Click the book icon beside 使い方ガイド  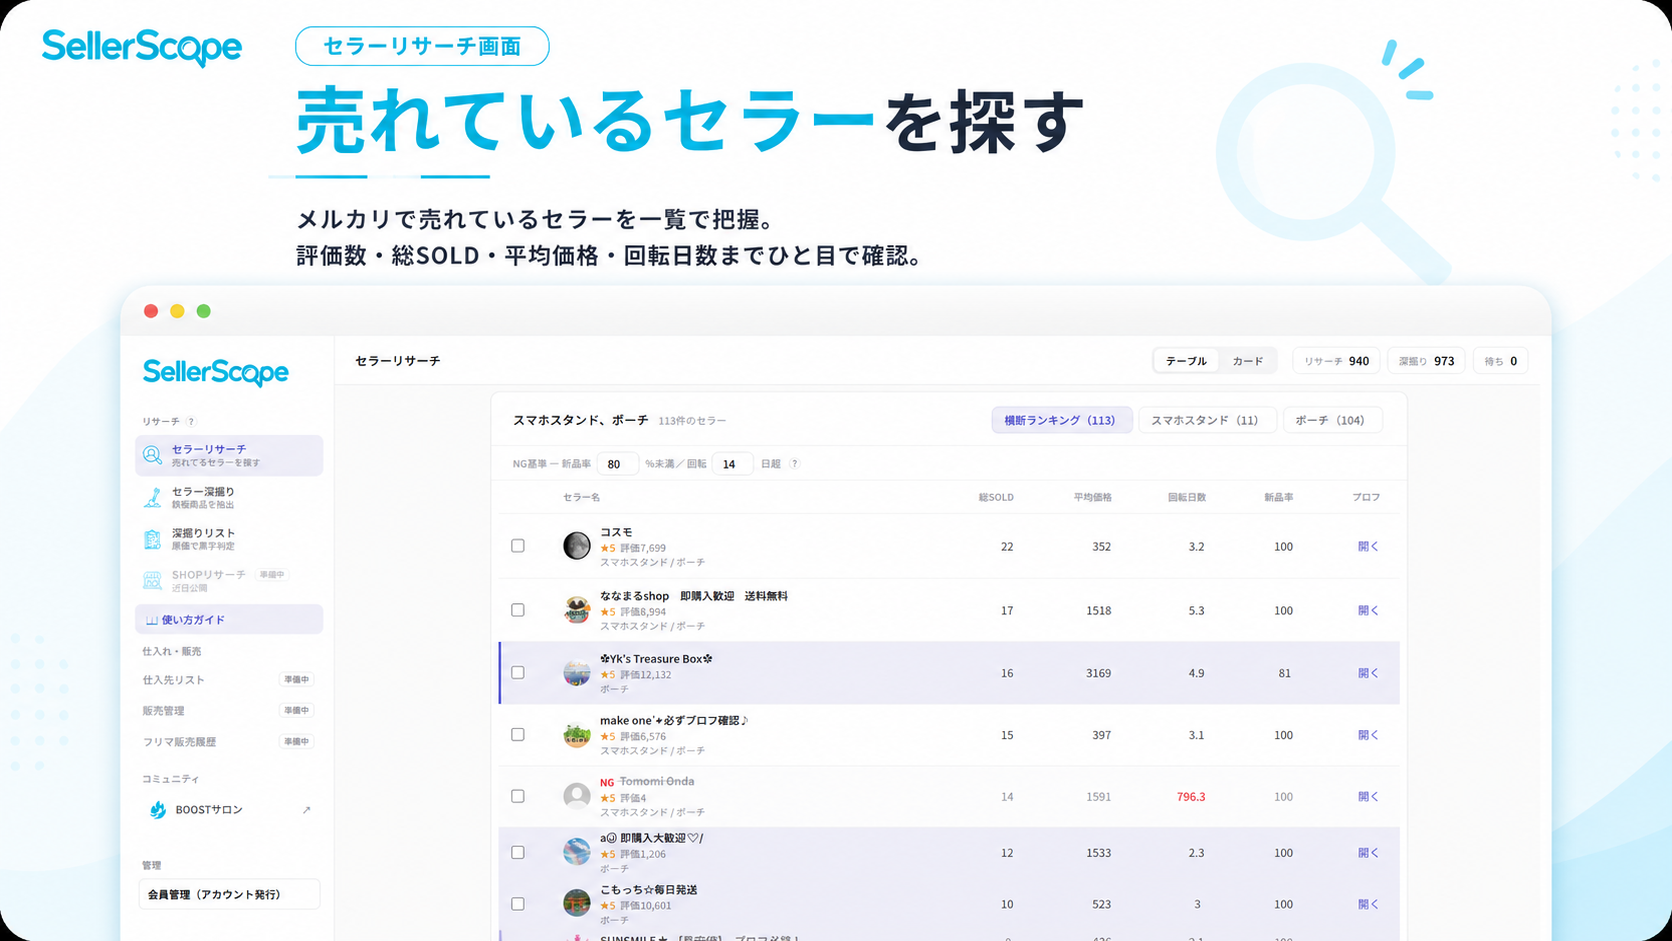click(x=152, y=620)
